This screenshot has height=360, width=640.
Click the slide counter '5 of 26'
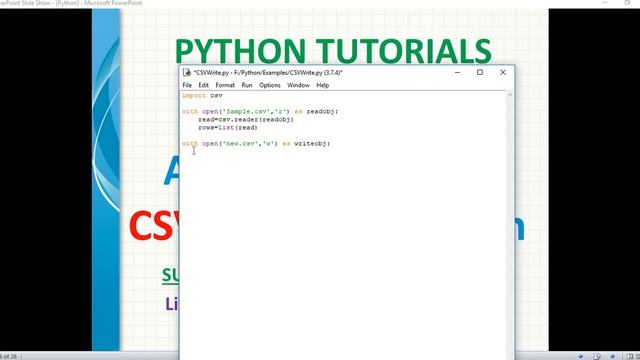9,357
